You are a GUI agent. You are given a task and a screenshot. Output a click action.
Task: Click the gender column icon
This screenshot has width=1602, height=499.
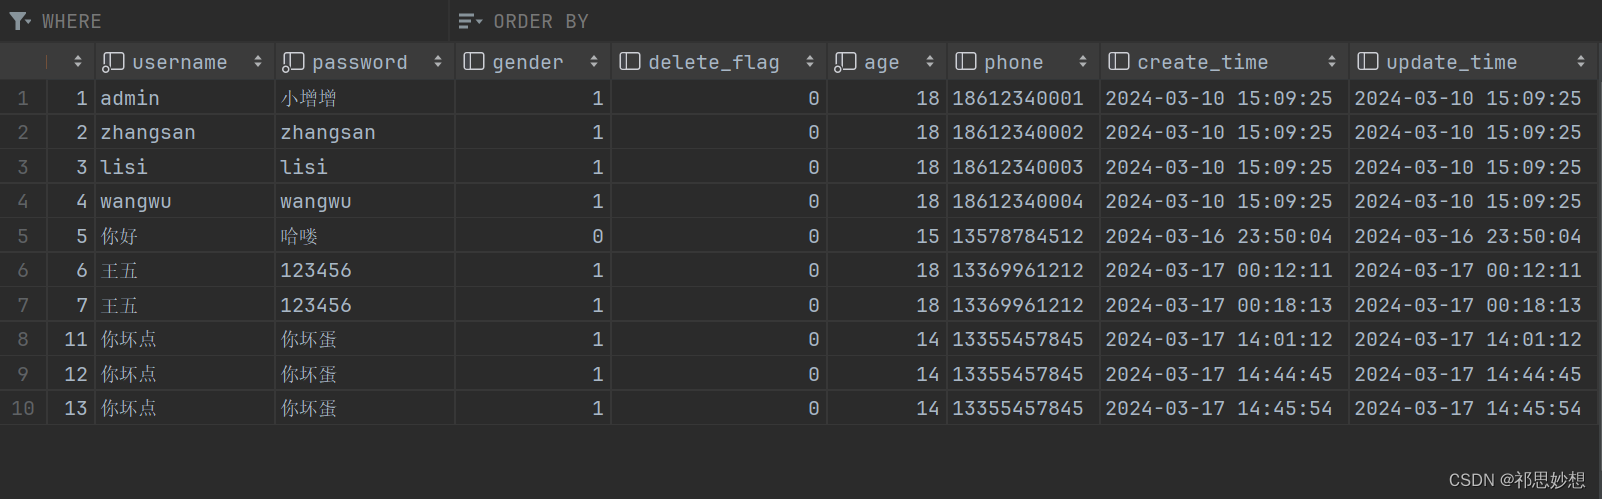point(474,62)
